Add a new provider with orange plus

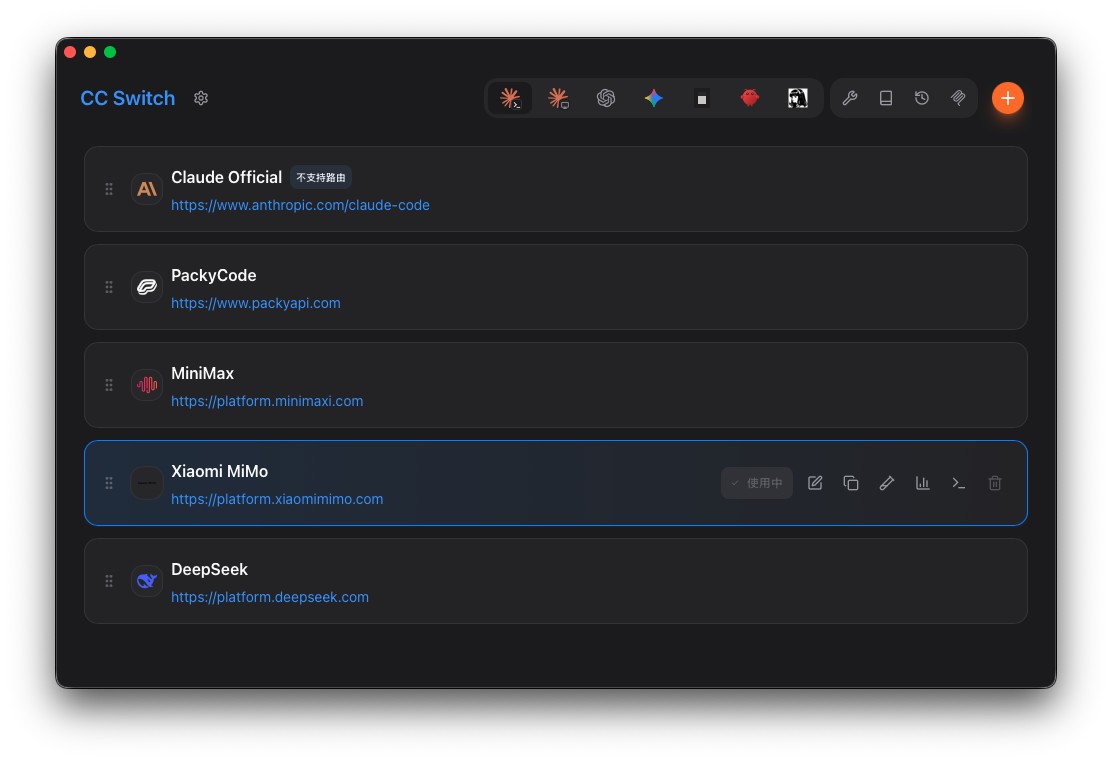click(x=1008, y=98)
